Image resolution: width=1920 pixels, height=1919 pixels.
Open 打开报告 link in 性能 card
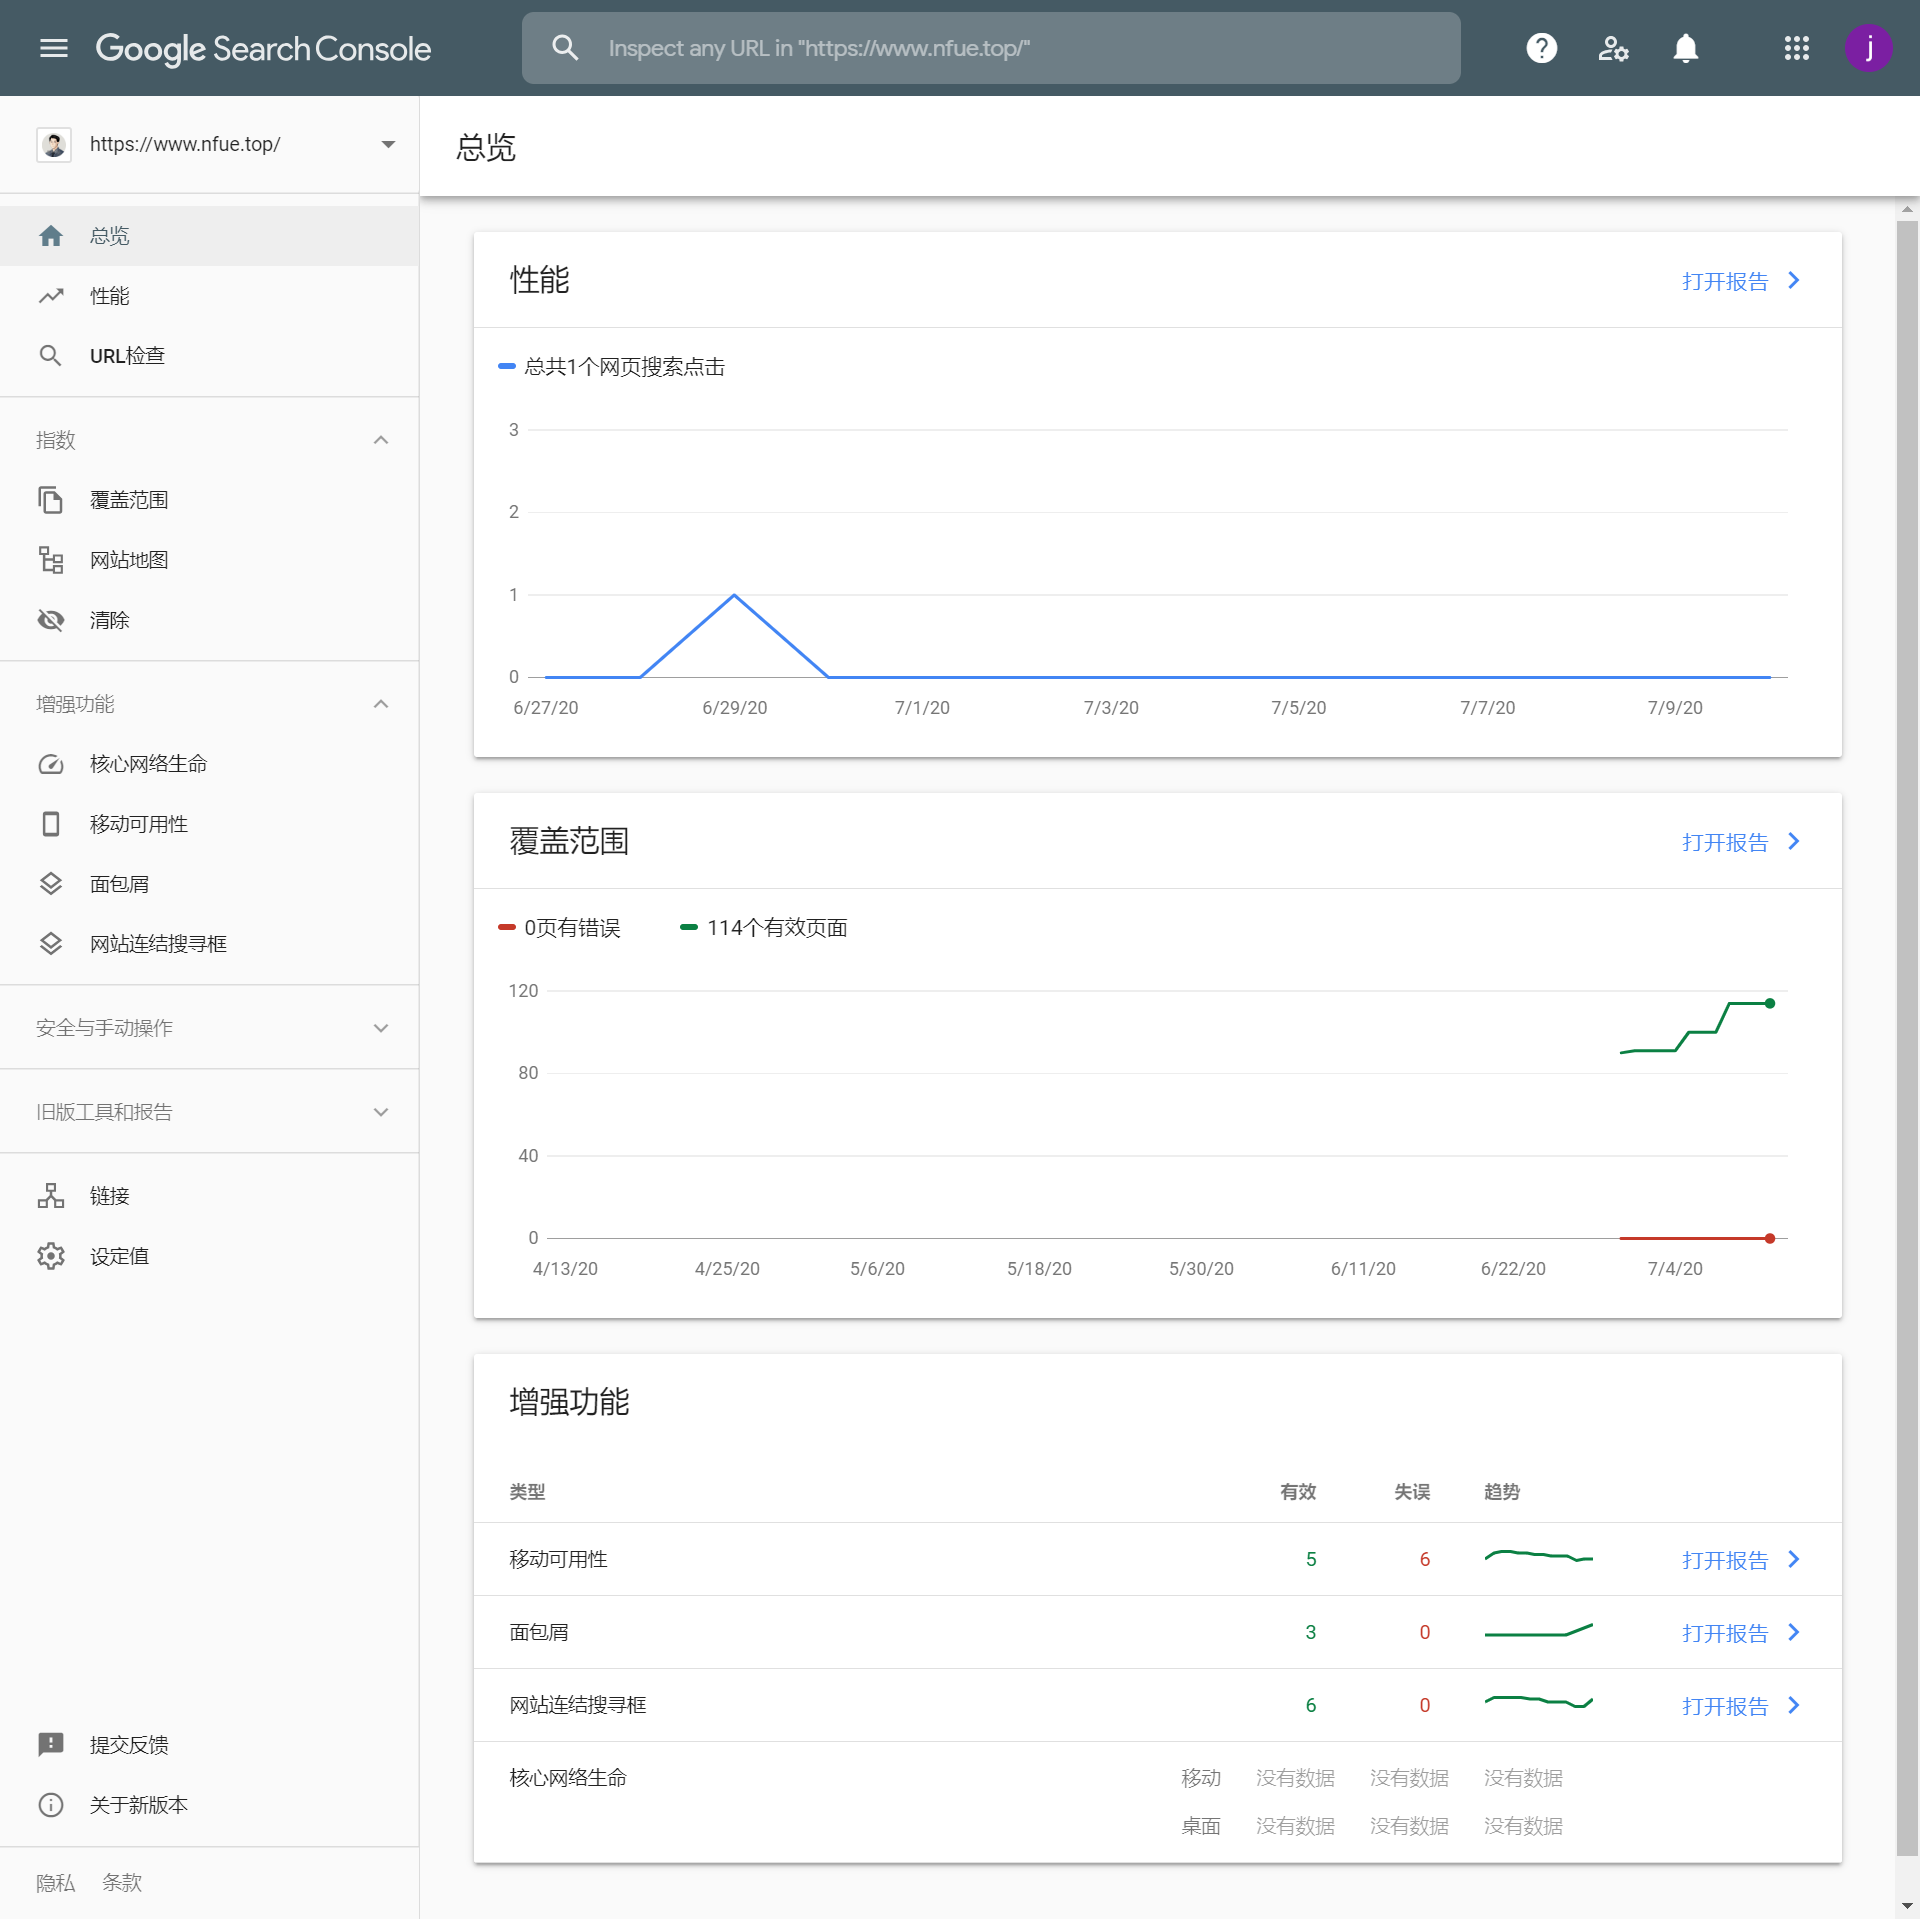(1741, 281)
